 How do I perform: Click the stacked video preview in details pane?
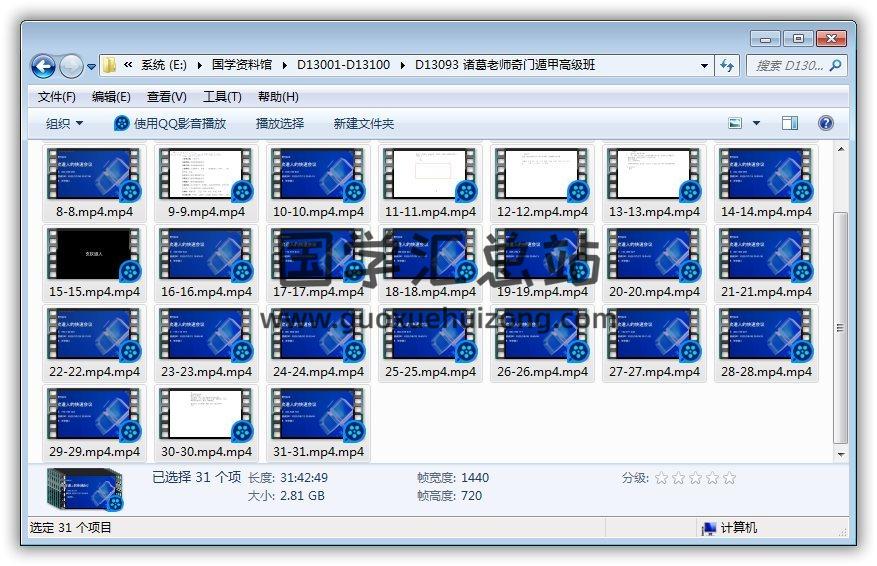(x=86, y=489)
